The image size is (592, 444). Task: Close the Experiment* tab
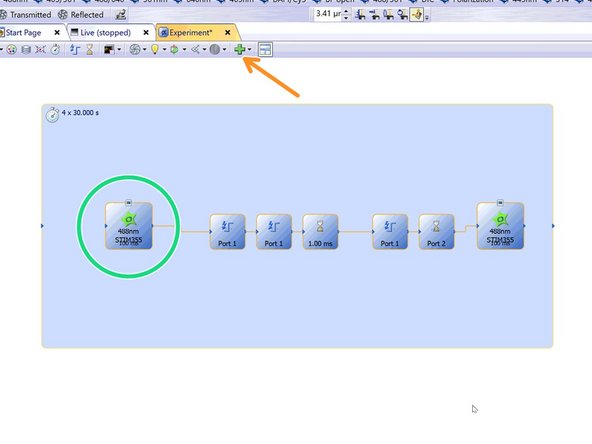pos(227,33)
